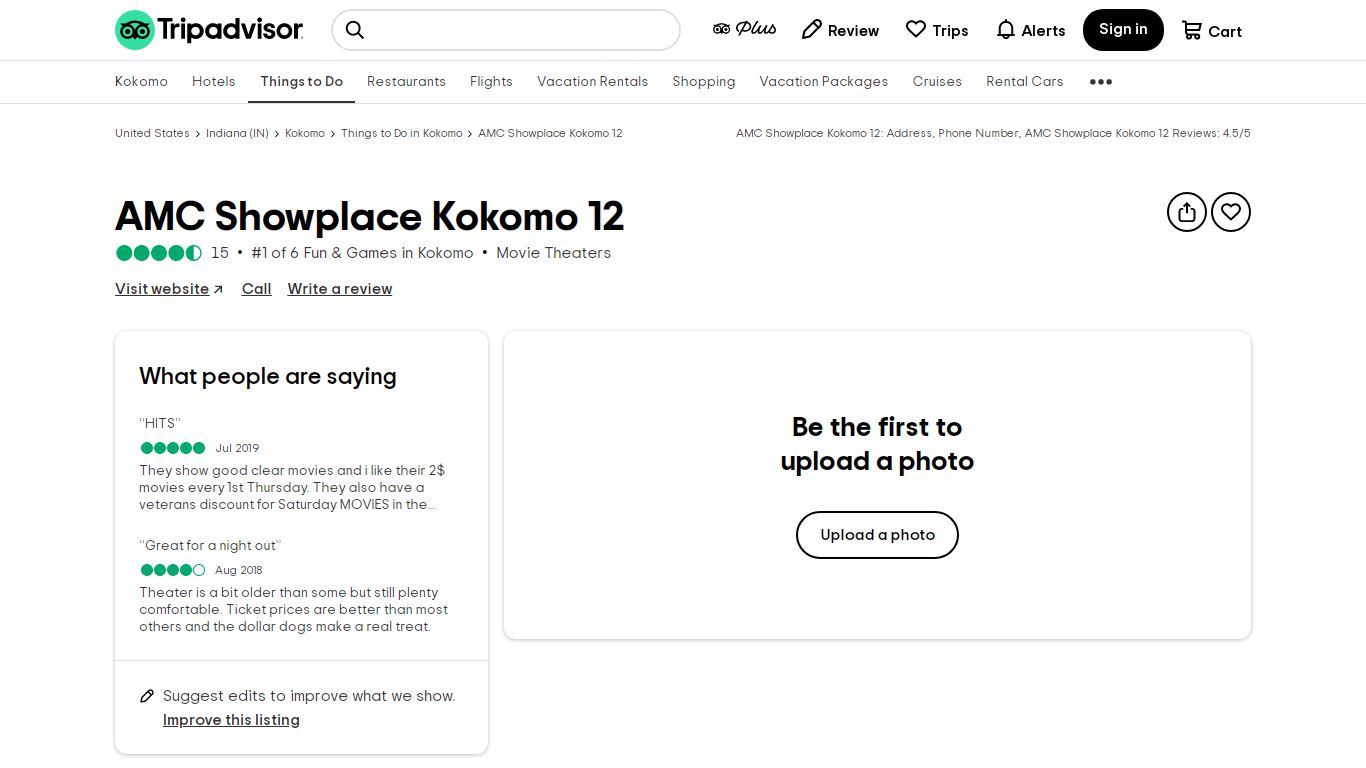The width and height of the screenshot is (1366, 768).
Task: Switch to the Shopping tab
Action: [704, 82]
